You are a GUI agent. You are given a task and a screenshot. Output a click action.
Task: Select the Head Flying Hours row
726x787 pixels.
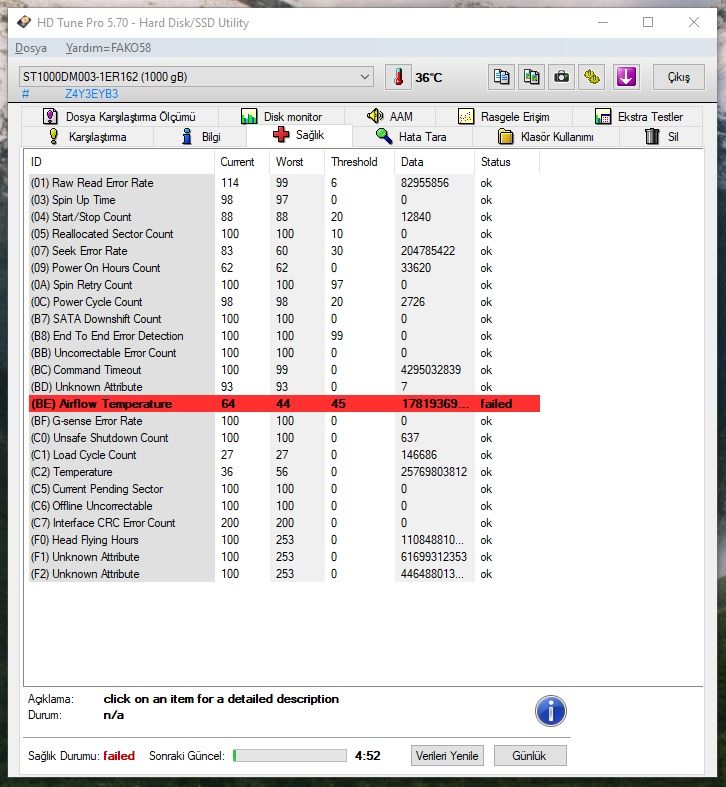click(284, 541)
